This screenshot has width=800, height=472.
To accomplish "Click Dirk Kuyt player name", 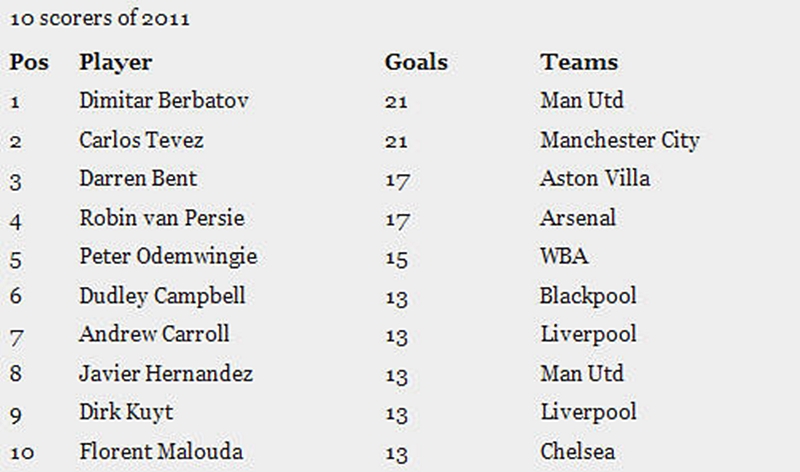I will pos(126,412).
